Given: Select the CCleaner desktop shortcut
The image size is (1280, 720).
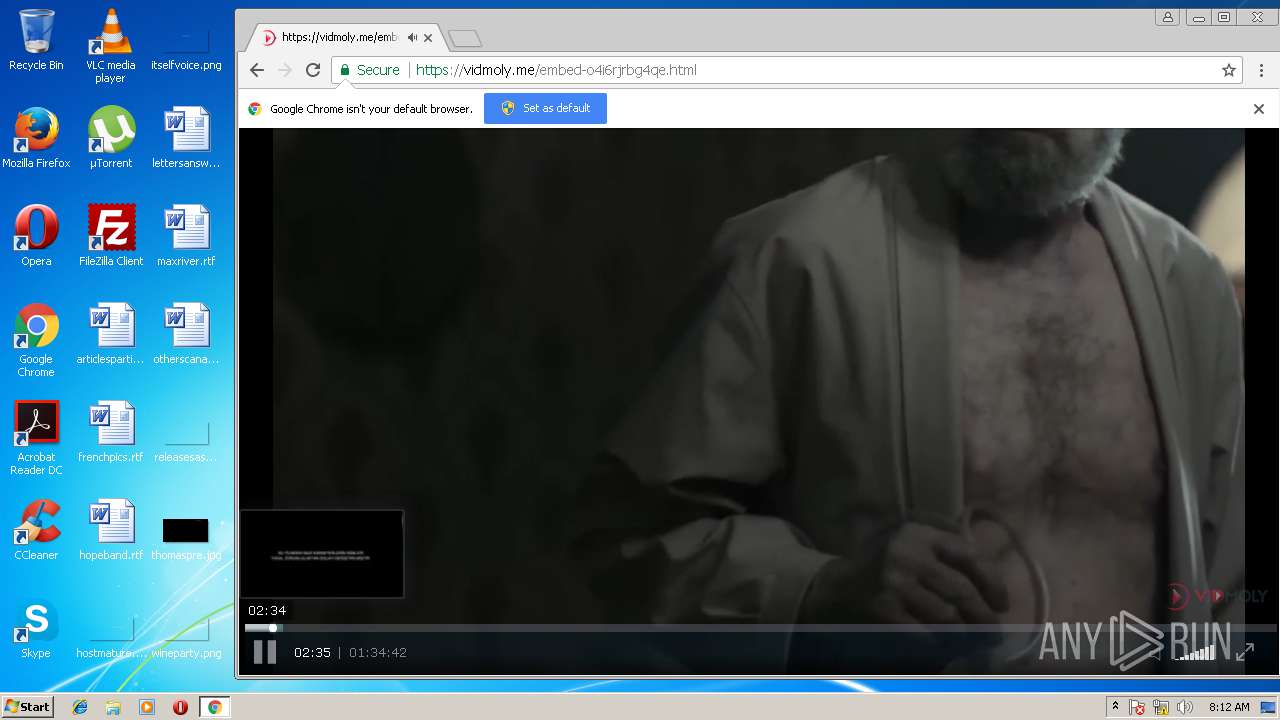Looking at the screenshot, I should pyautogui.click(x=36, y=530).
